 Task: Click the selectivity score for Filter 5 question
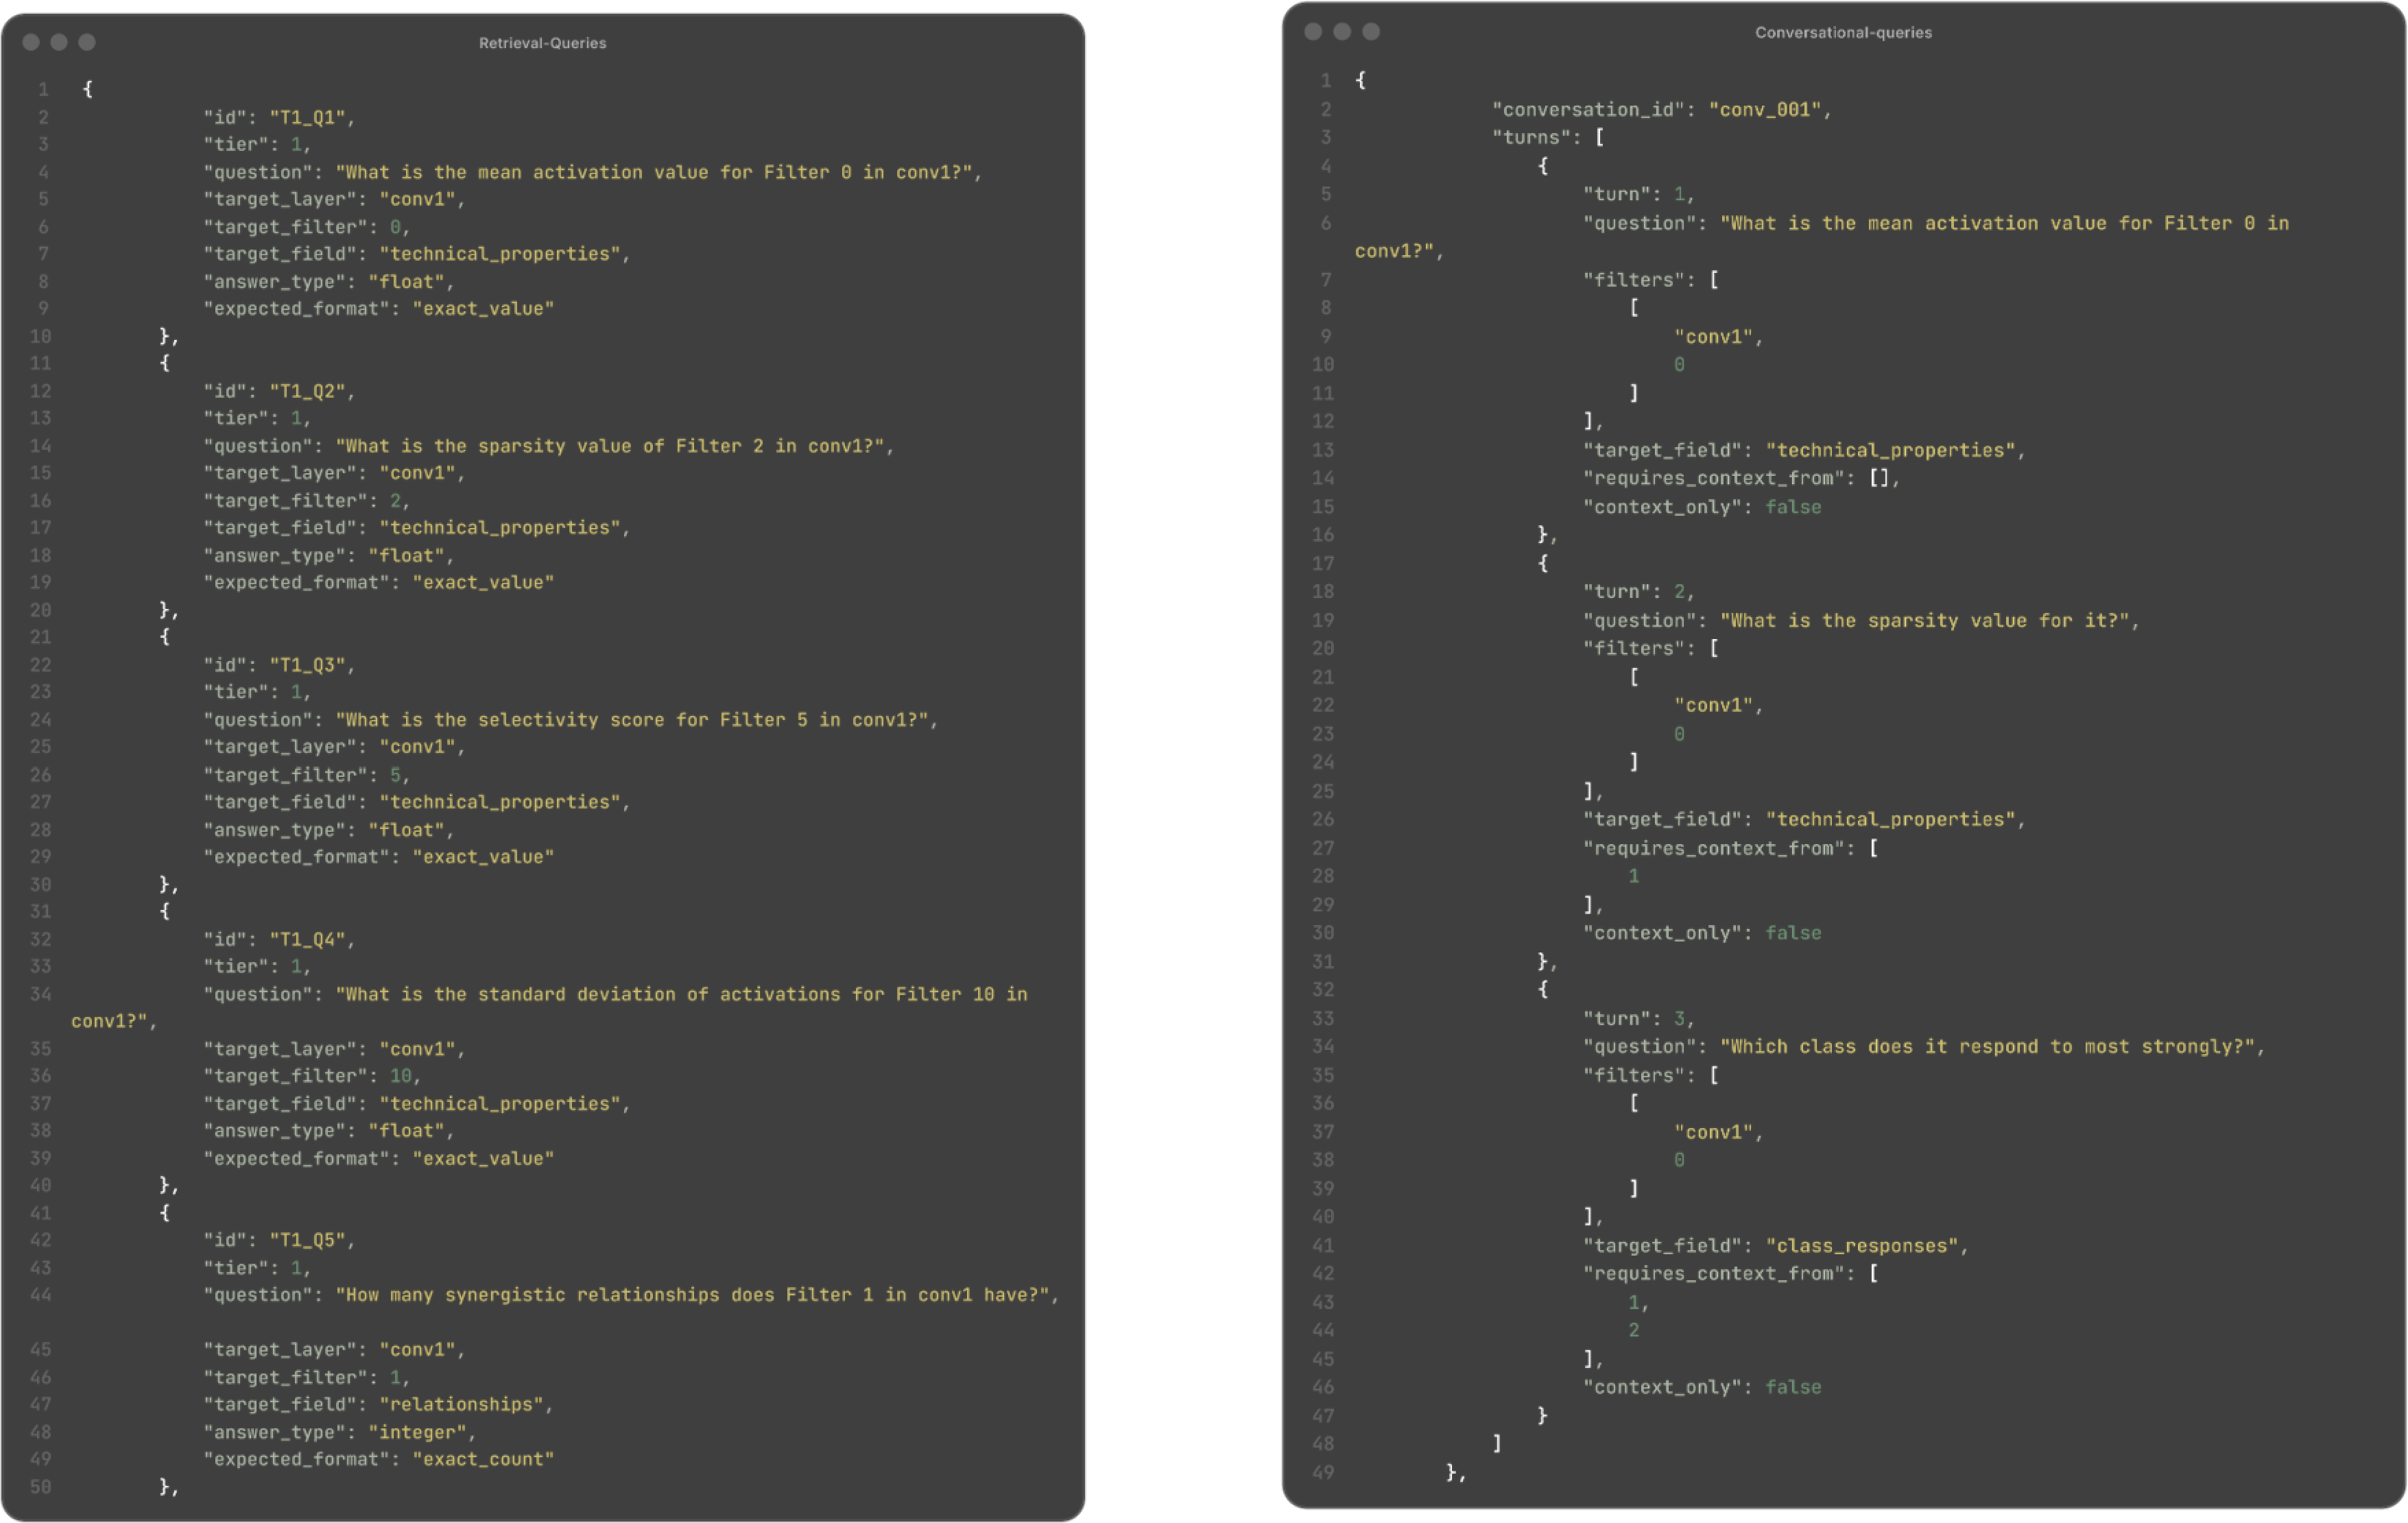tap(571, 720)
